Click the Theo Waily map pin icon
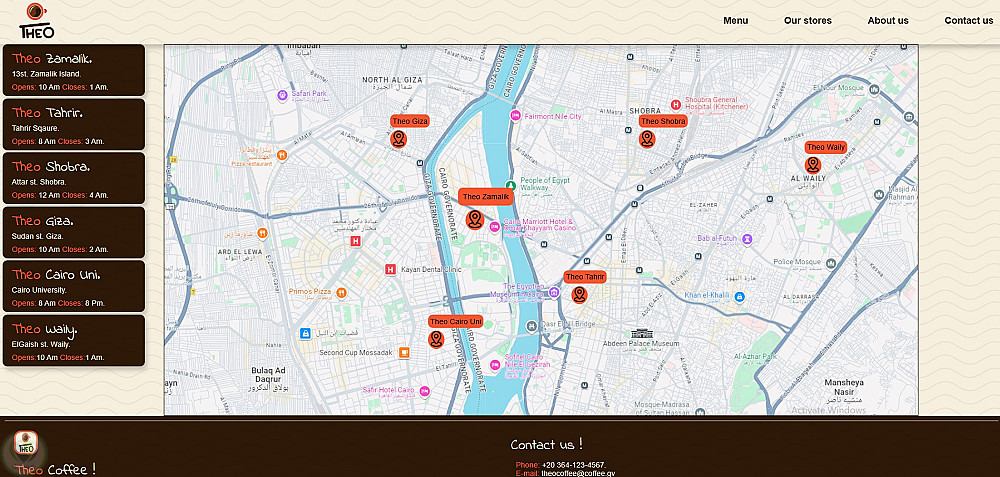The image size is (1000, 477). [x=812, y=165]
